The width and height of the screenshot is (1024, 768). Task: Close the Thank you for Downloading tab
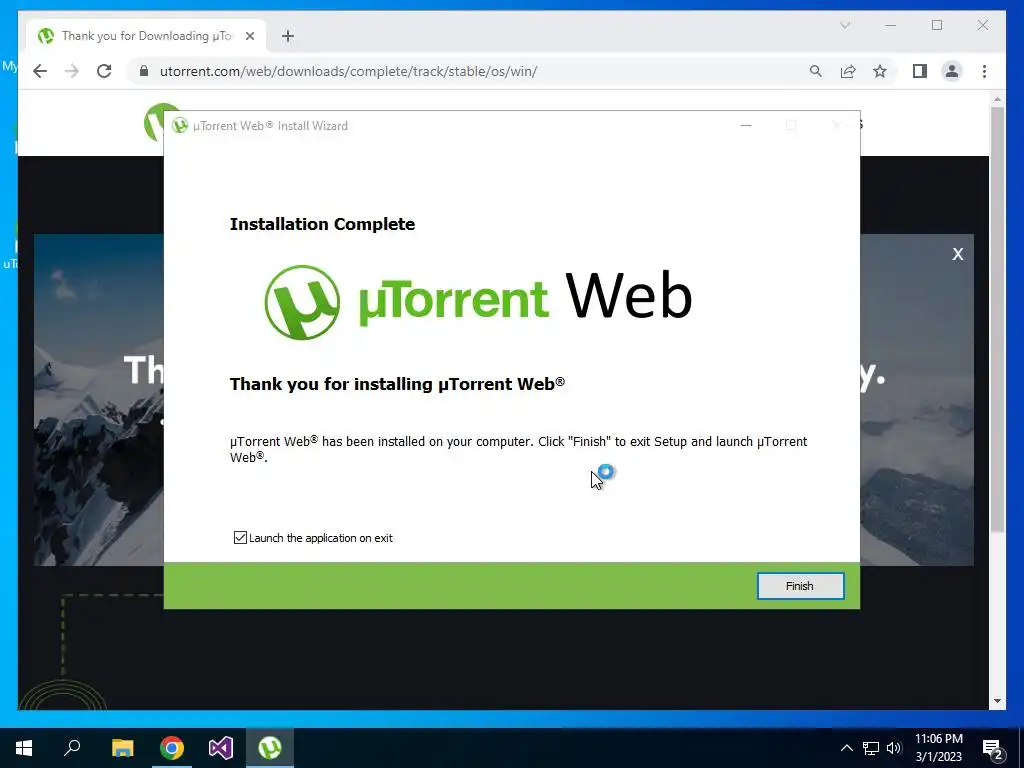[x=249, y=36]
